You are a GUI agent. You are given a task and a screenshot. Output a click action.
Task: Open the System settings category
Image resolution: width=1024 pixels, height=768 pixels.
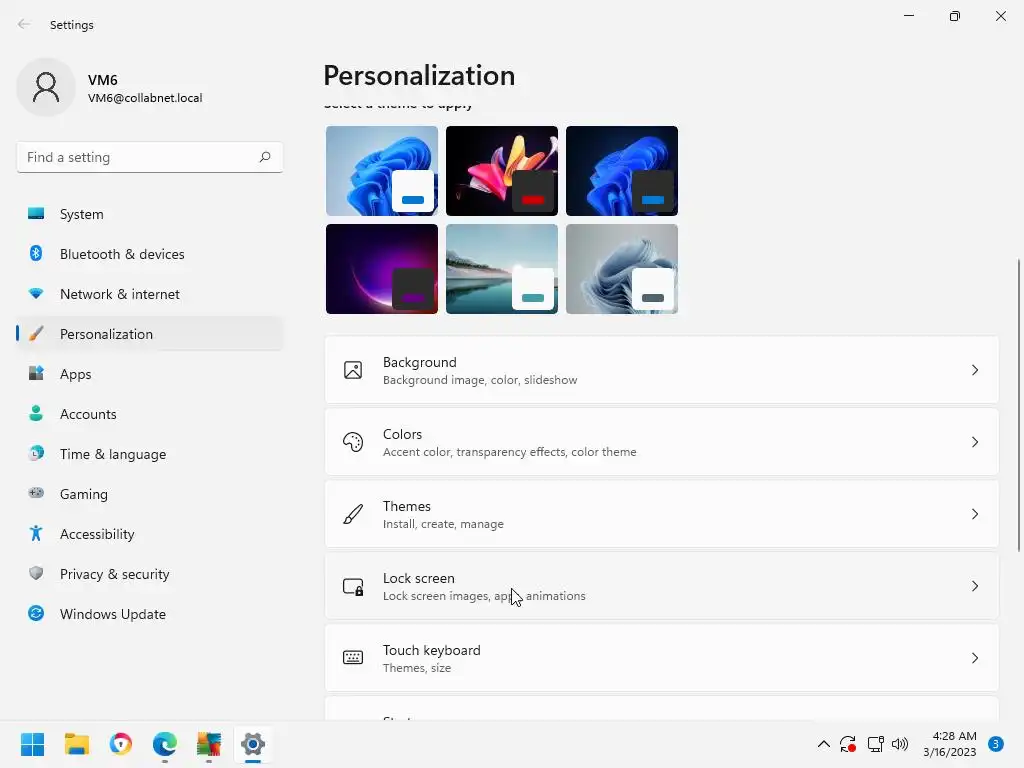tap(150, 214)
